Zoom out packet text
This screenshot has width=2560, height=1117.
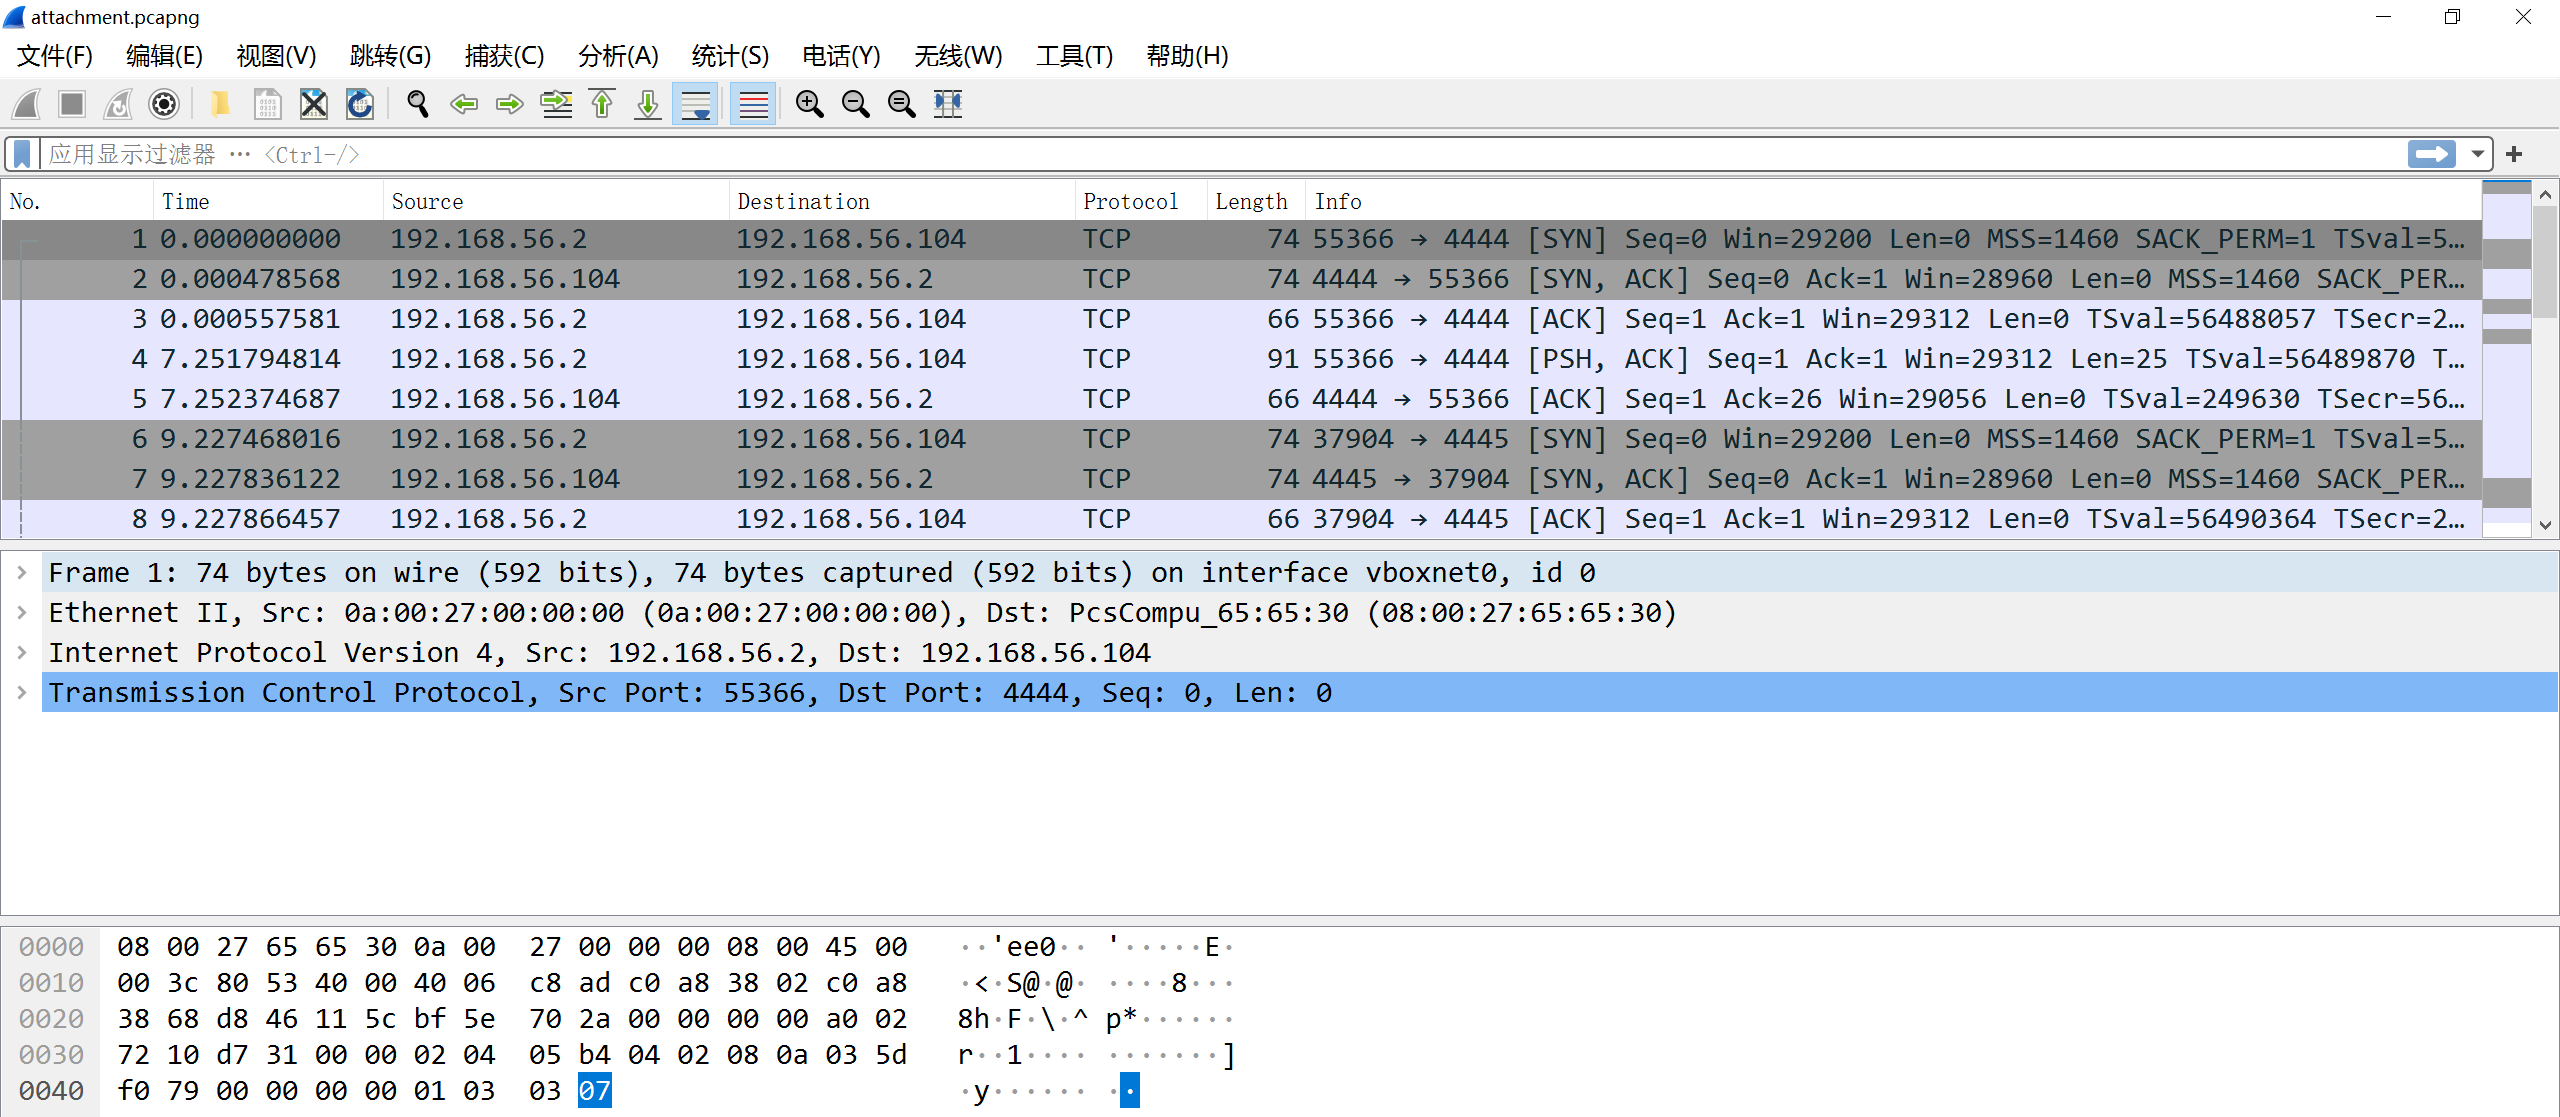click(x=855, y=104)
